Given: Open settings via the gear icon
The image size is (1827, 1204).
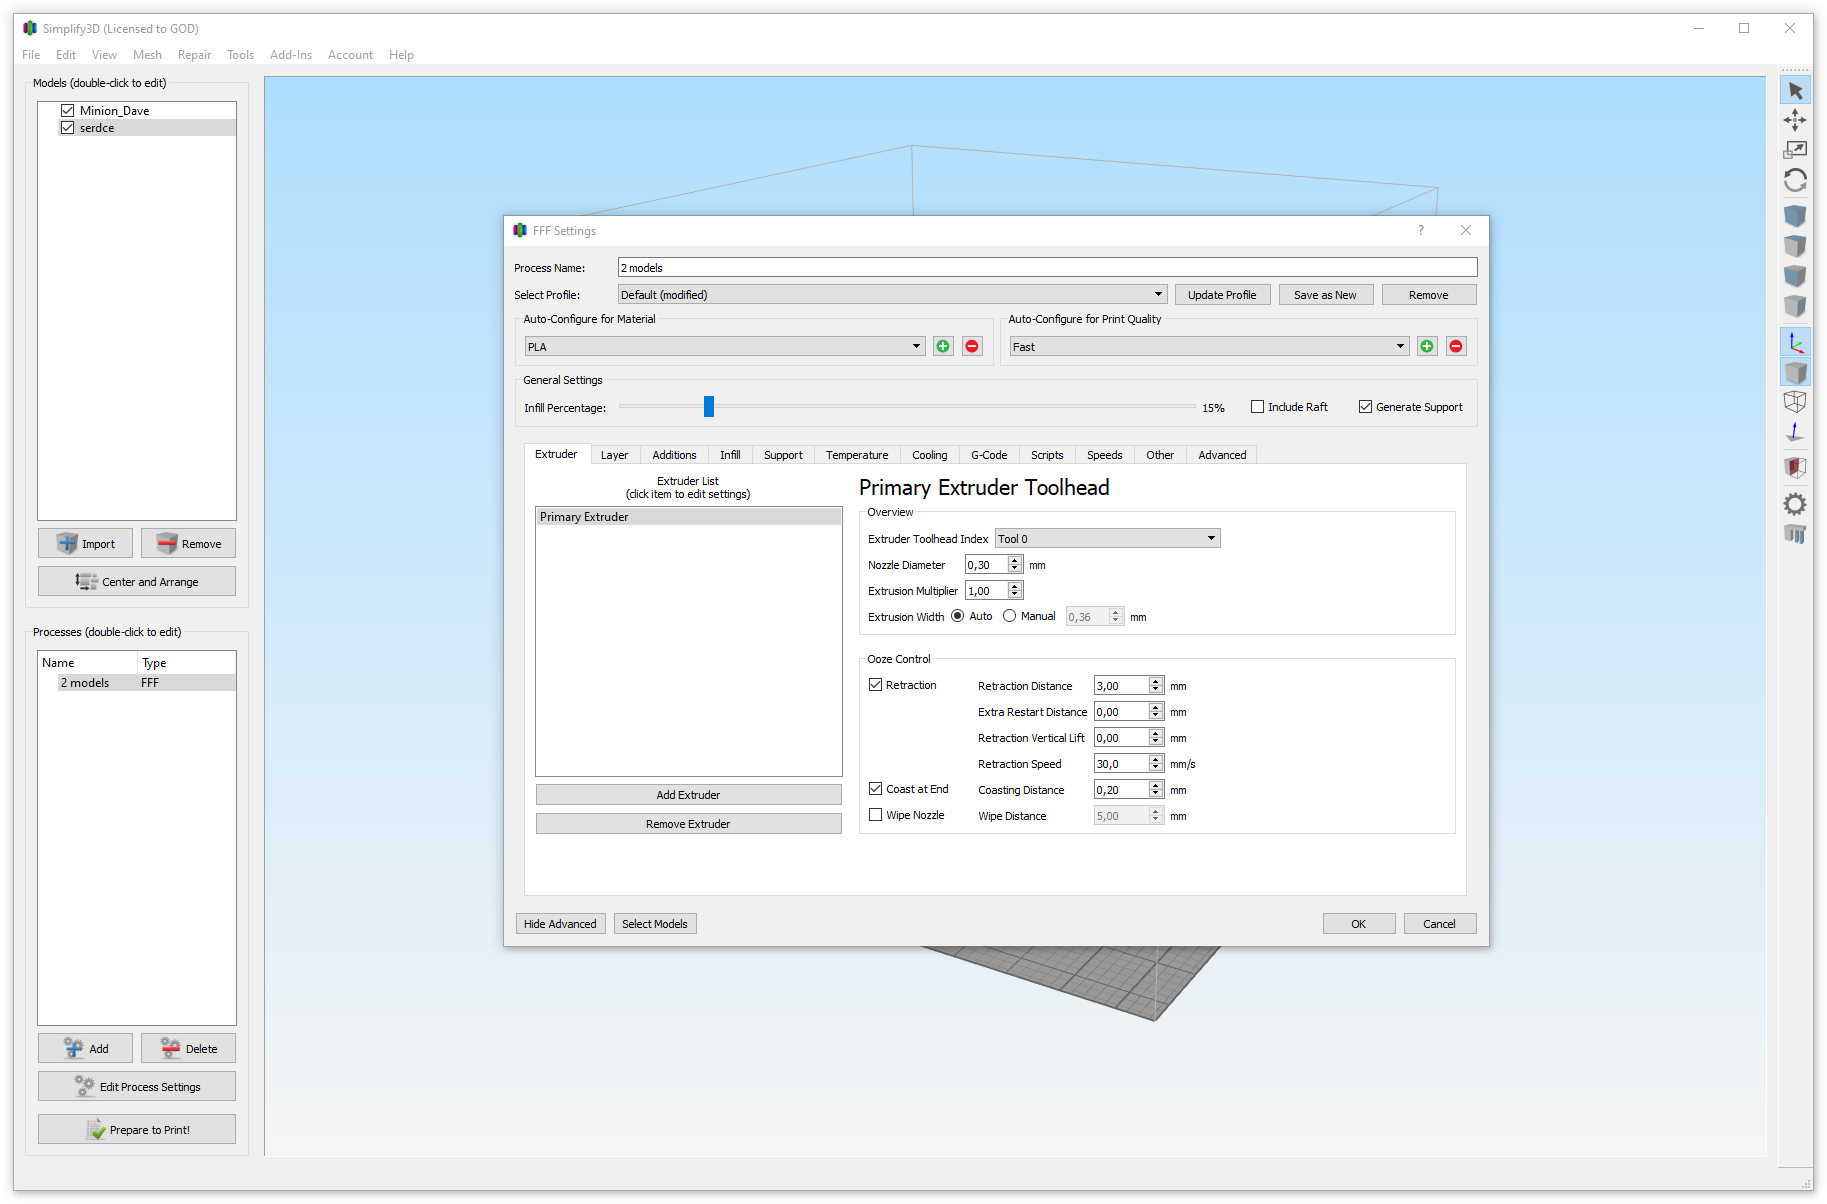Looking at the screenshot, I should pos(1795,504).
